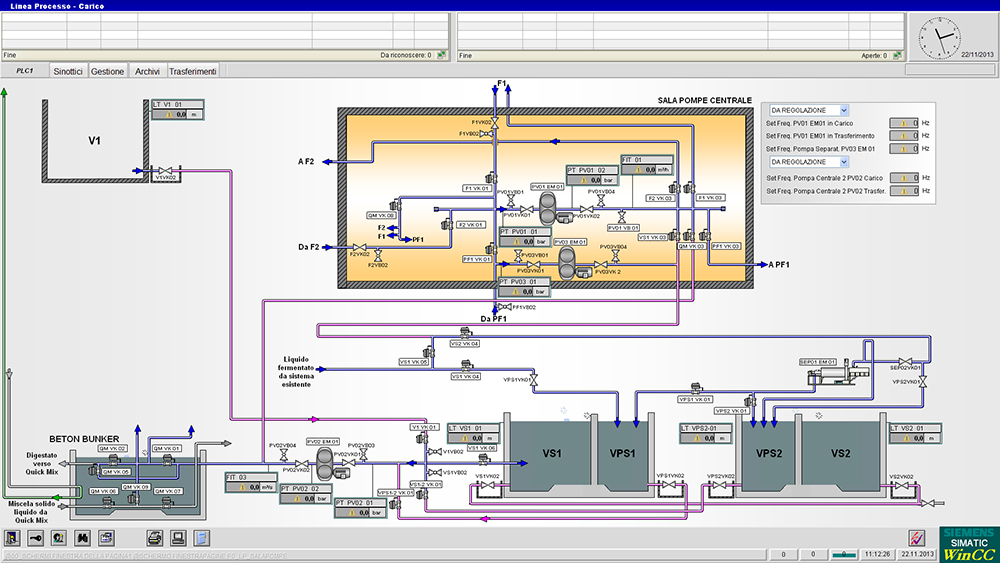Click the VS1 VK 04 valve label
Image resolution: width=1000 pixels, height=563 pixels.
tap(466, 377)
